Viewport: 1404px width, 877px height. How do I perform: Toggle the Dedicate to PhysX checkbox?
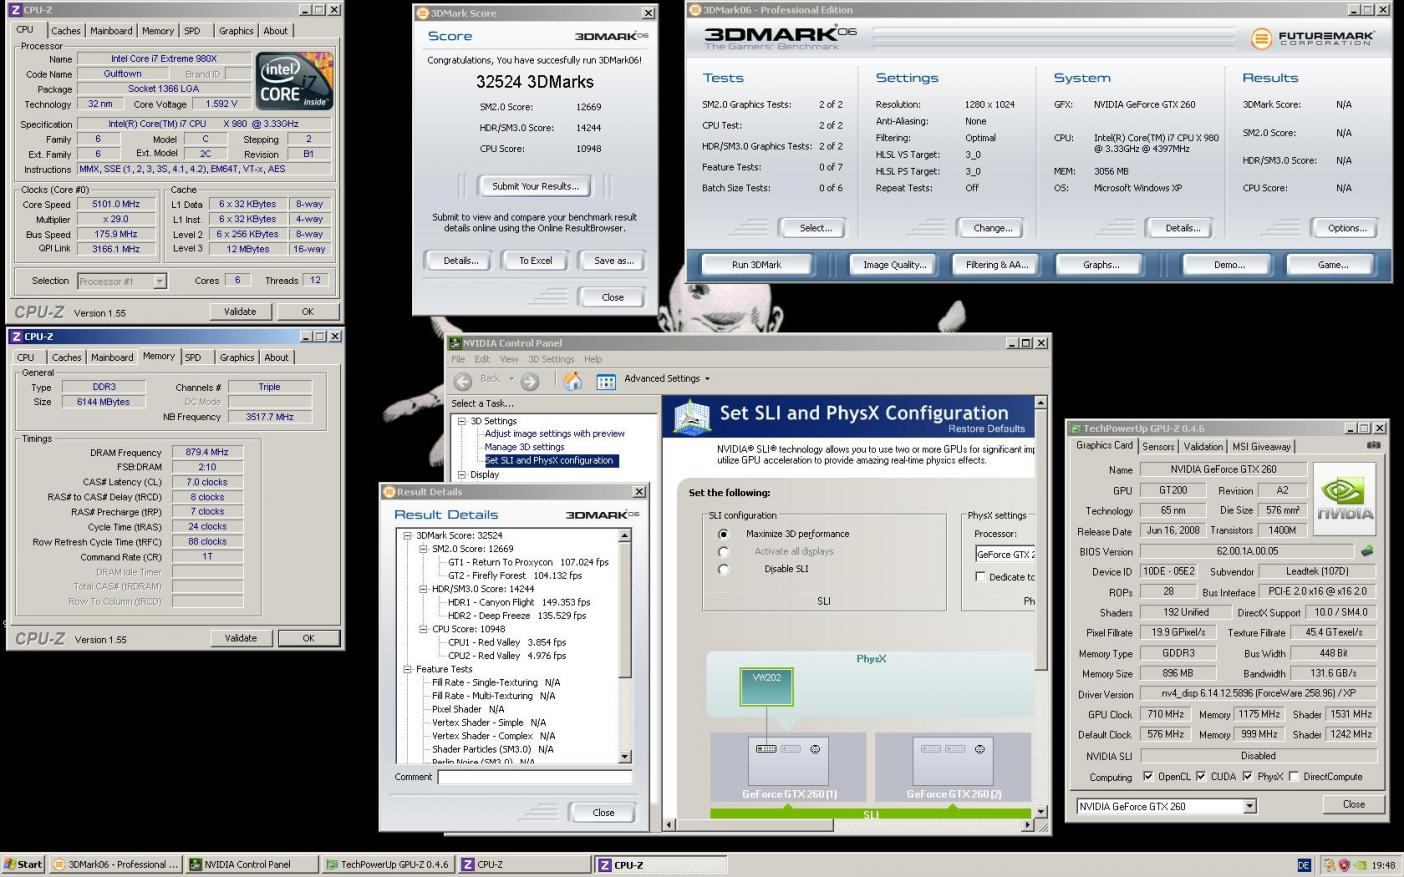point(980,577)
